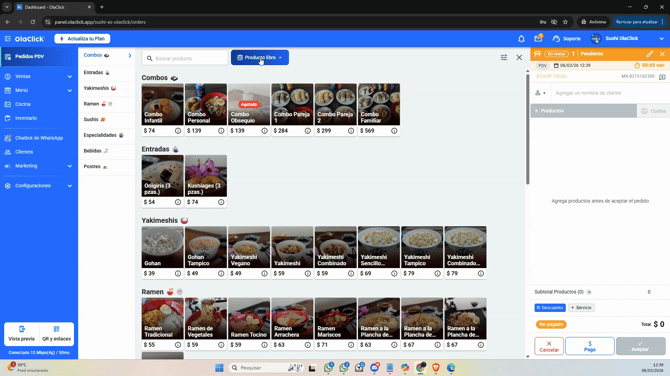Click Actualiza tu Plan button
Screen dimensions: 670x376
click(82, 39)
